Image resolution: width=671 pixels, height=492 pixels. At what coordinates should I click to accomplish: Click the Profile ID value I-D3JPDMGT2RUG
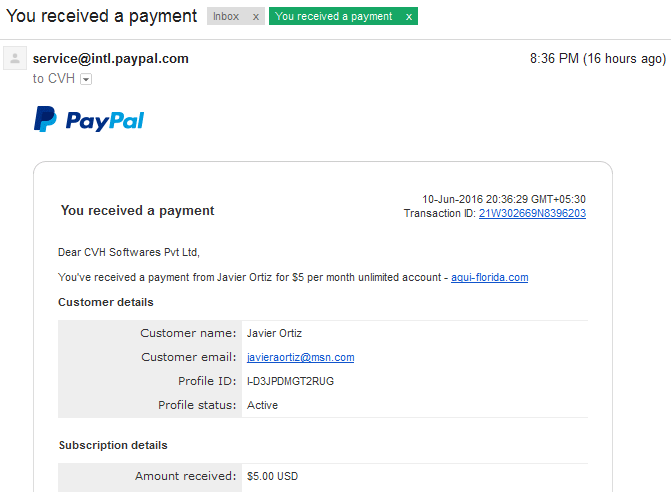290,381
